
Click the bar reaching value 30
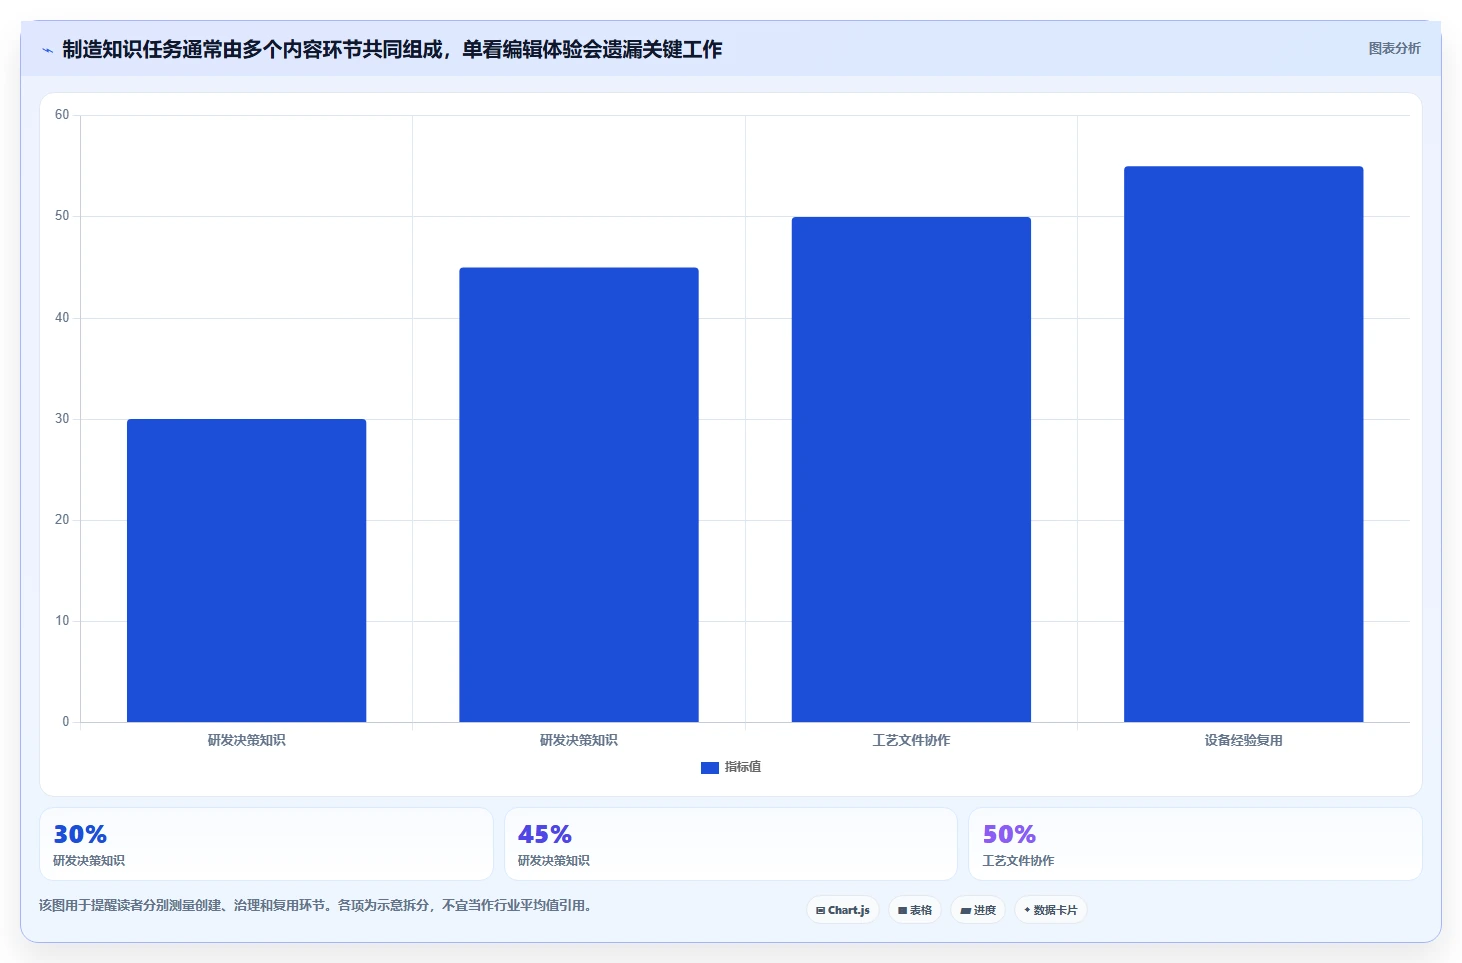[246, 570]
